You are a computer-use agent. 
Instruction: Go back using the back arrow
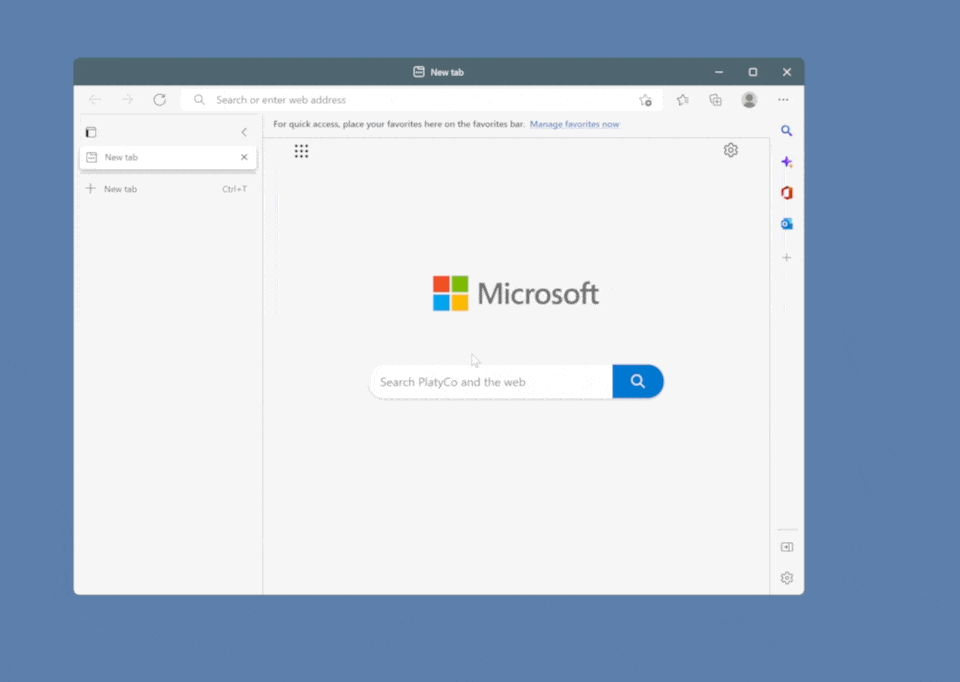95,100
